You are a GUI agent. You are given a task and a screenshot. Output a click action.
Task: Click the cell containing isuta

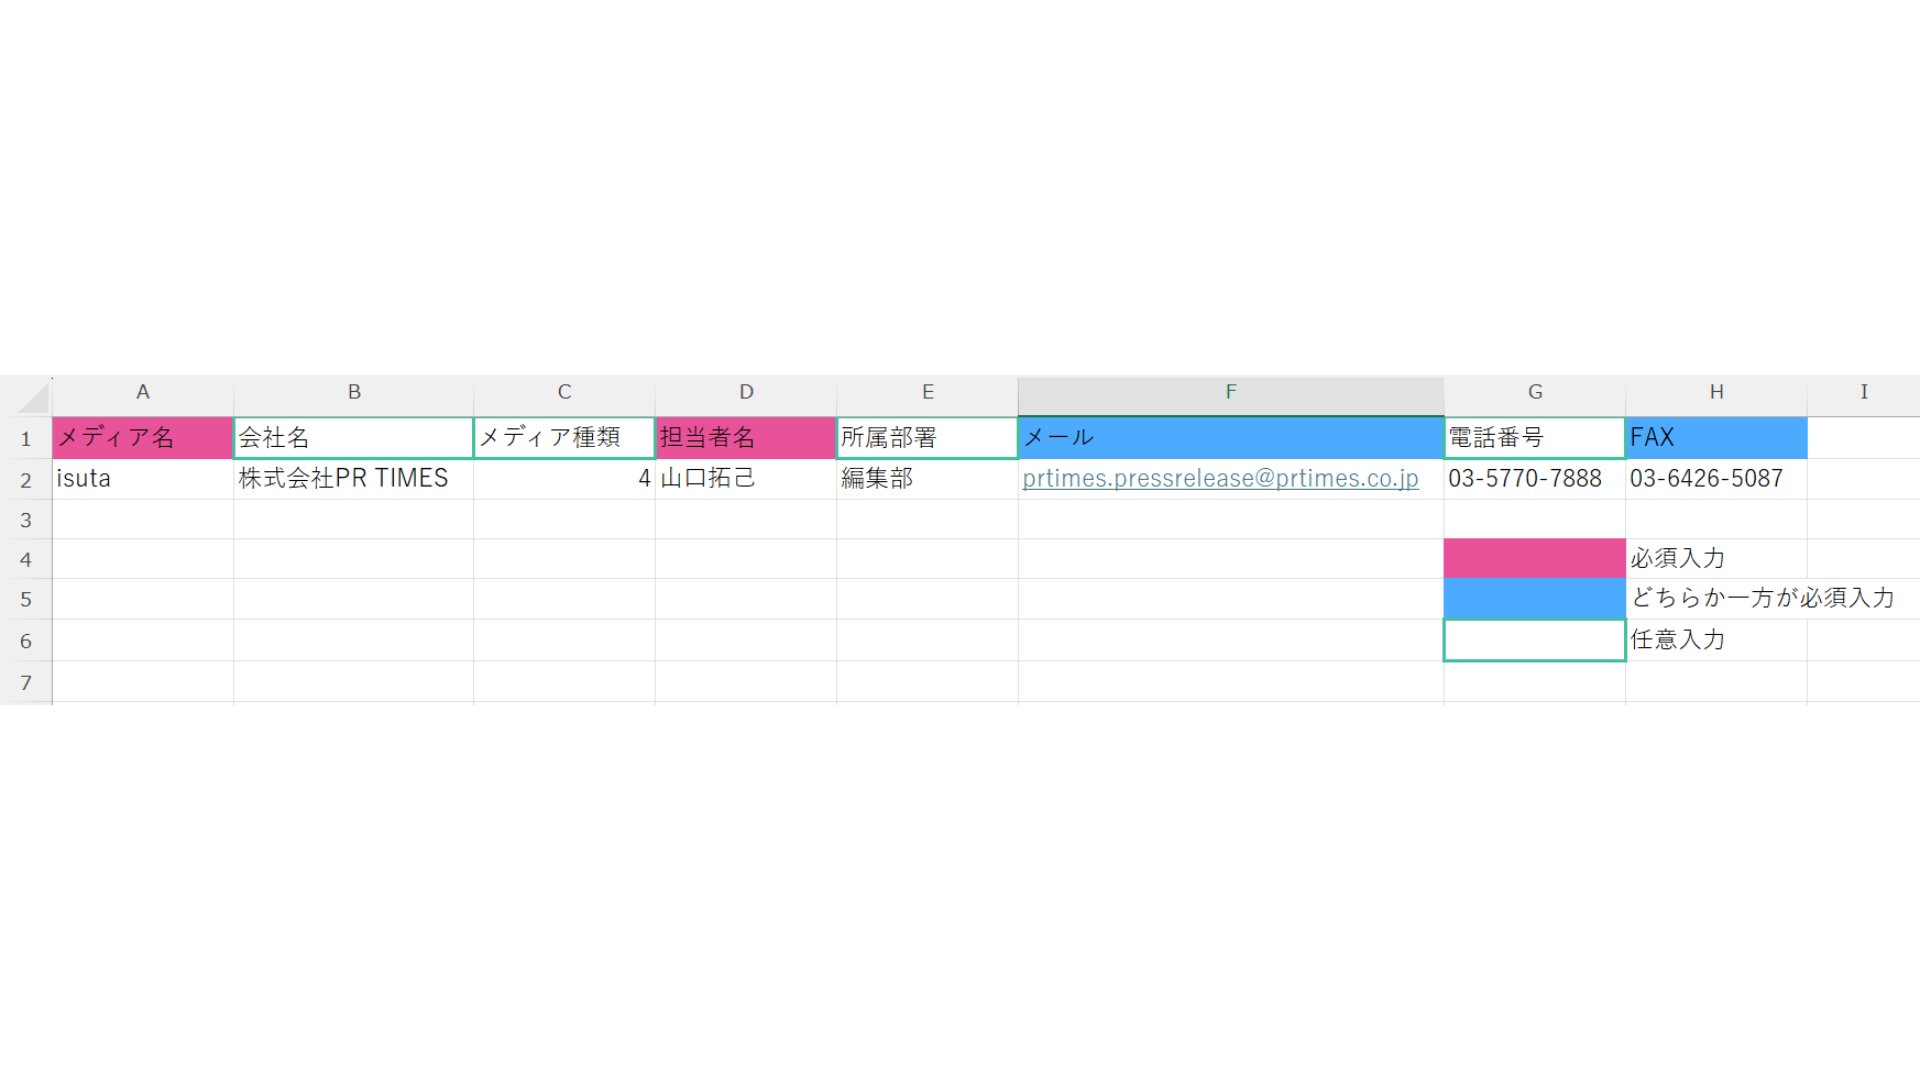pos(143,479)
